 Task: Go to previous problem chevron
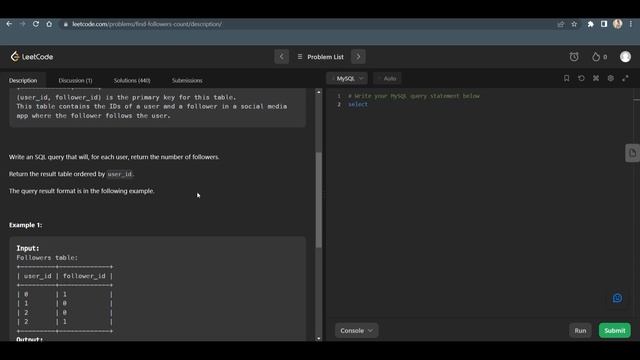click(282, 57)
